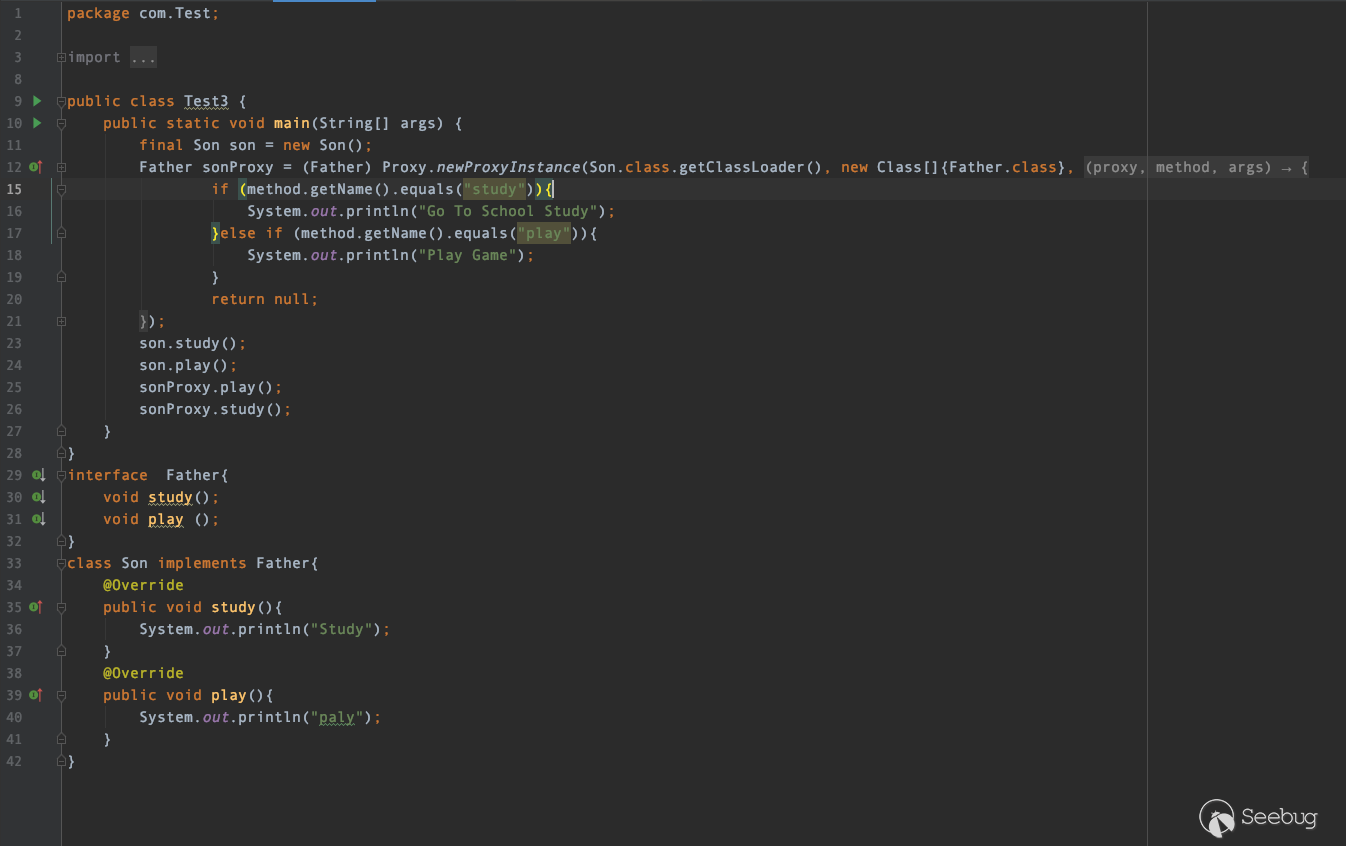1346x846 pixels.
Task: Click line number 15 in the gutter
Action: tap(15, 189)
